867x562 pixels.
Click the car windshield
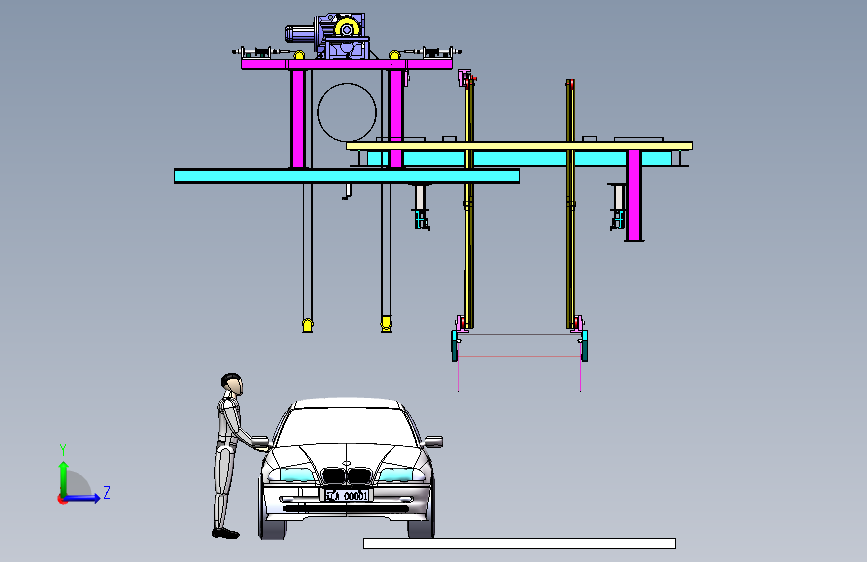[347, 426]
